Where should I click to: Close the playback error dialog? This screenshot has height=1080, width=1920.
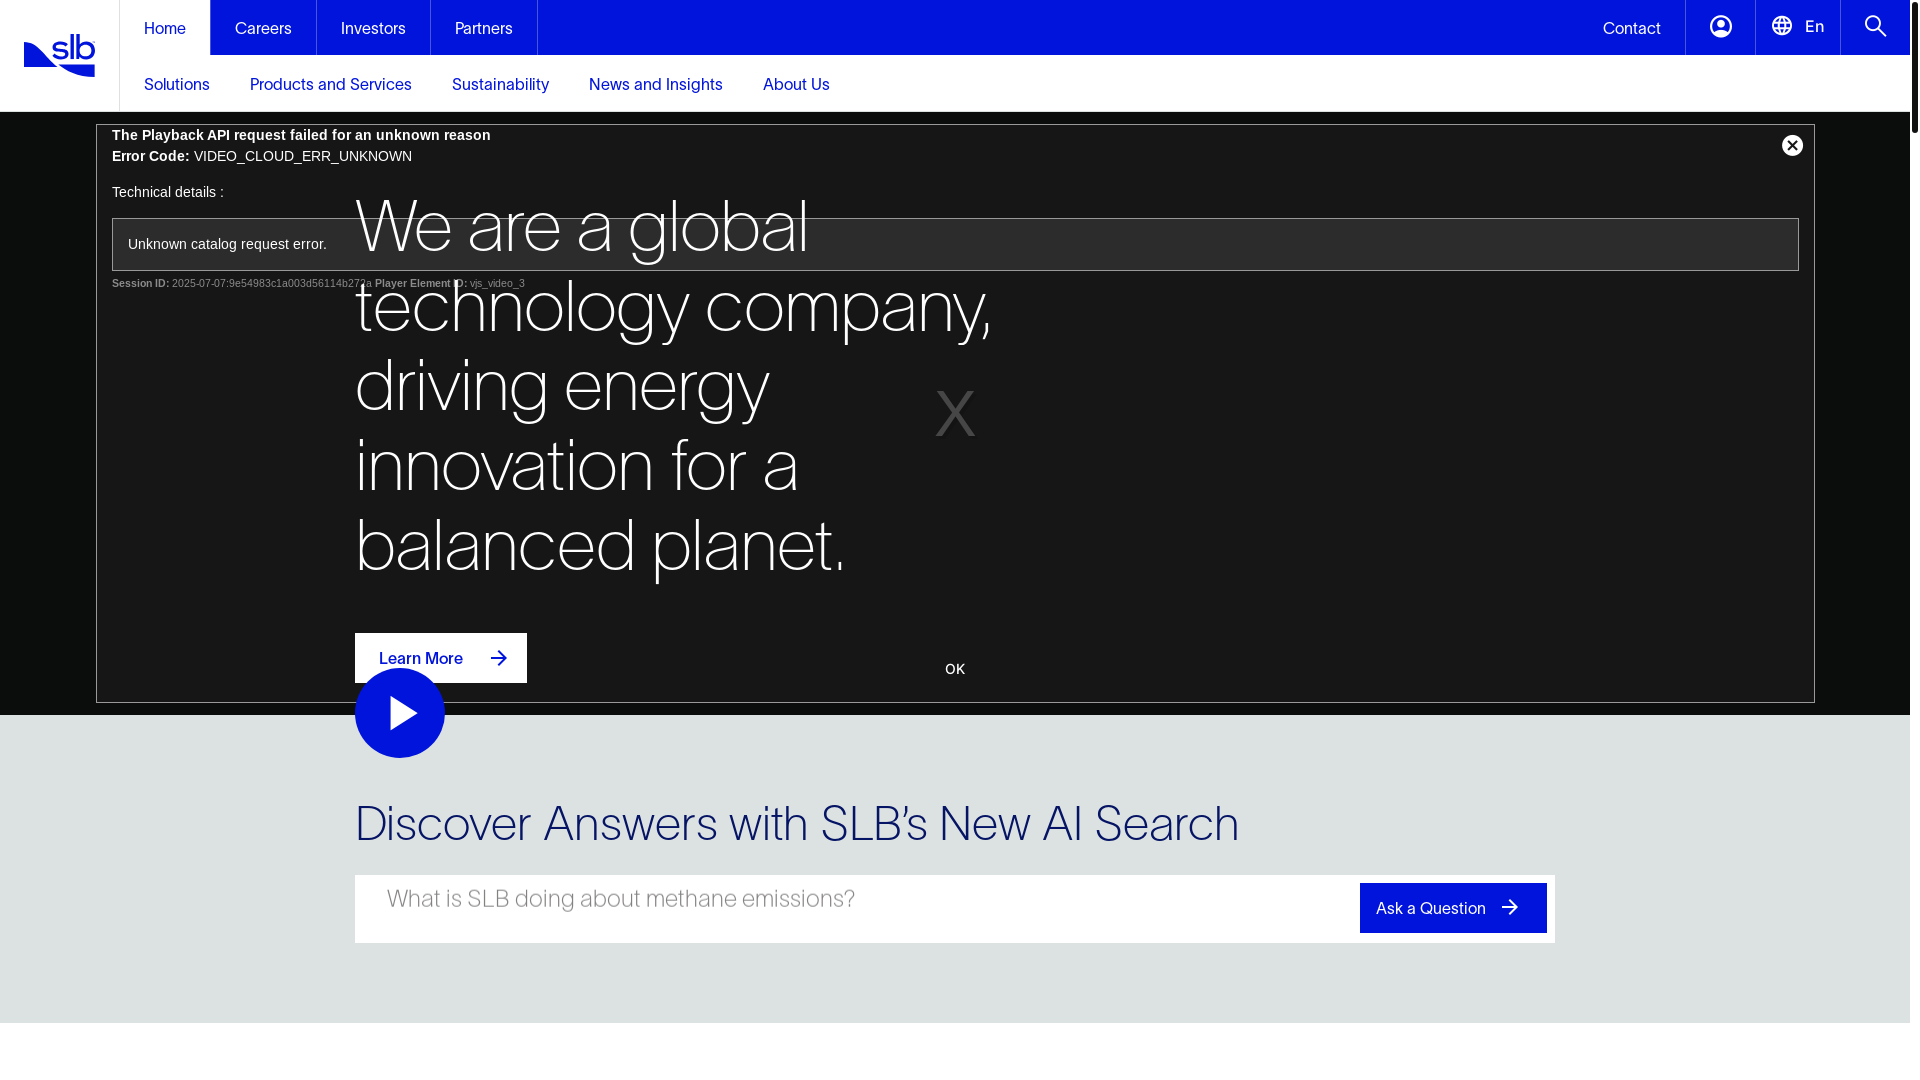coord(1792,146)
